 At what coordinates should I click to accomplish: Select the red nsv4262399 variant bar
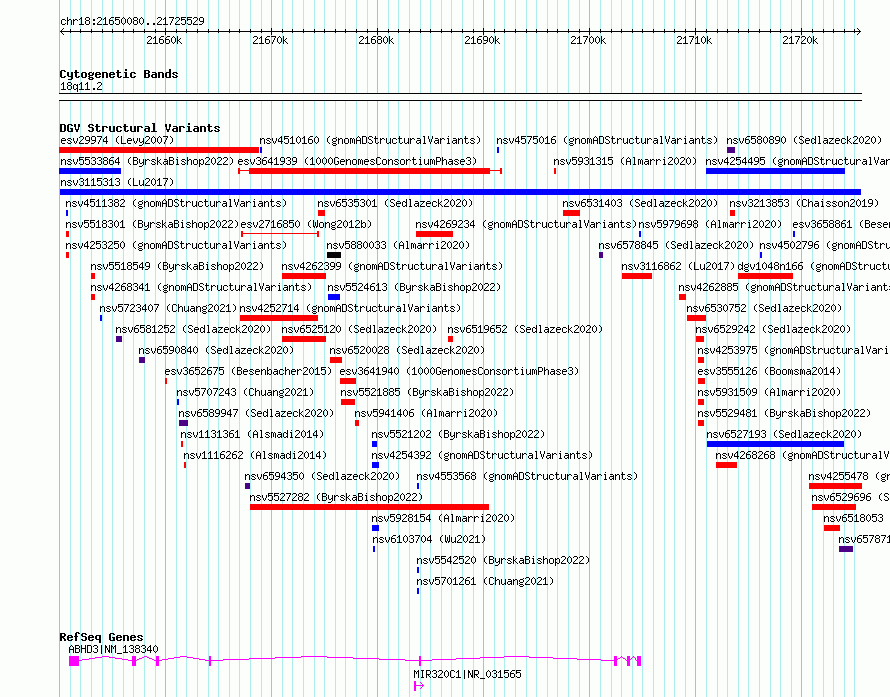[x=304, y=276]
